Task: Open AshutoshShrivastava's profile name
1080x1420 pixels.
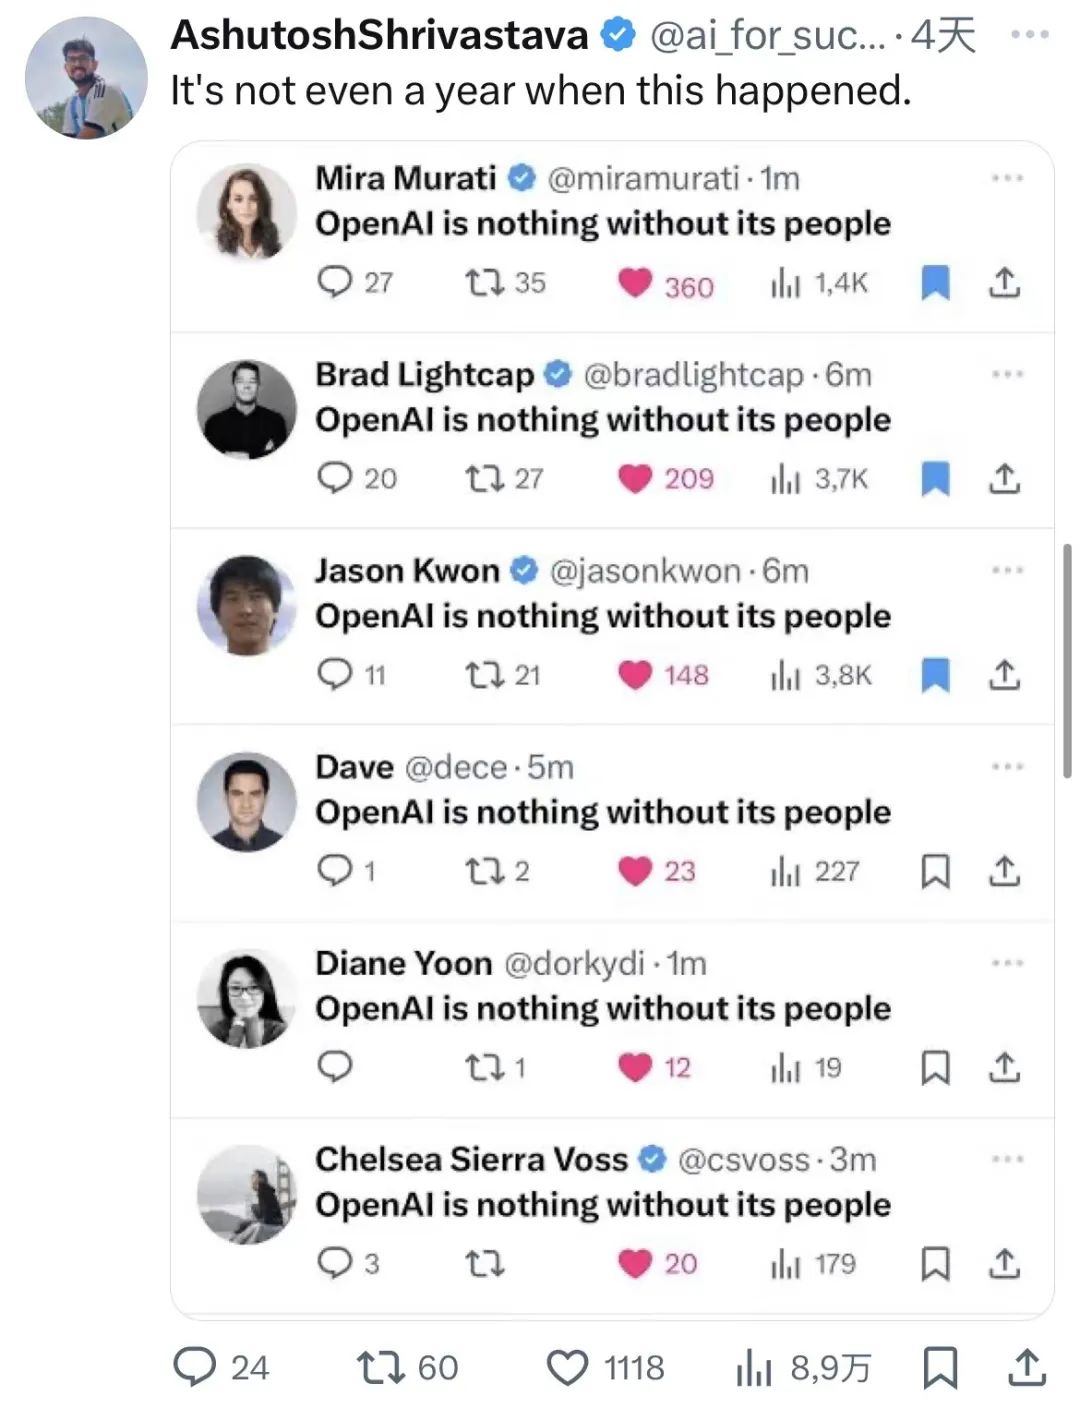Action: (379, 36)
